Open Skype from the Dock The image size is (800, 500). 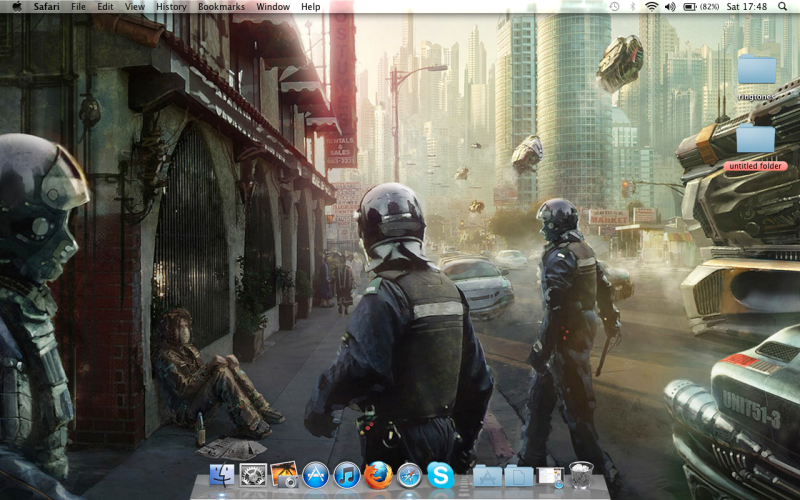point(441,475)
